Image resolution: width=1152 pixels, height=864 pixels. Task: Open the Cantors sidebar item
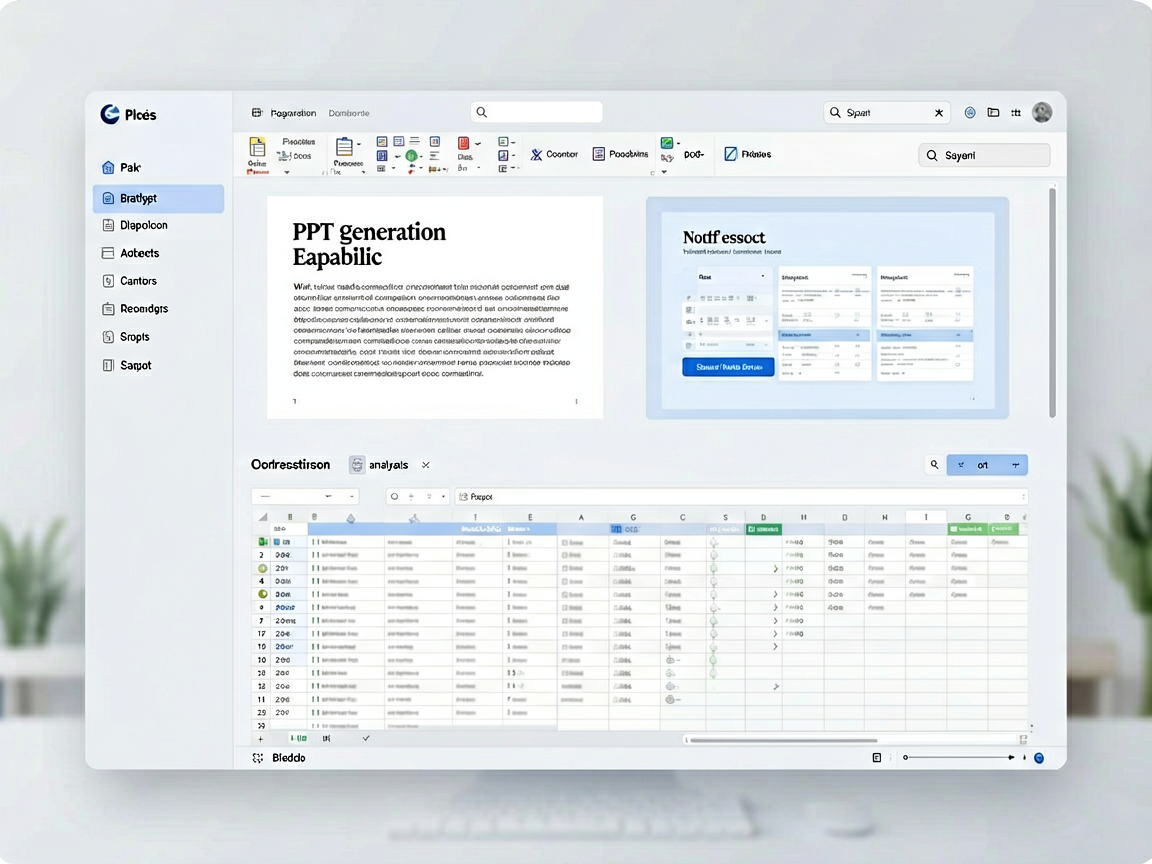click(129, 281)
